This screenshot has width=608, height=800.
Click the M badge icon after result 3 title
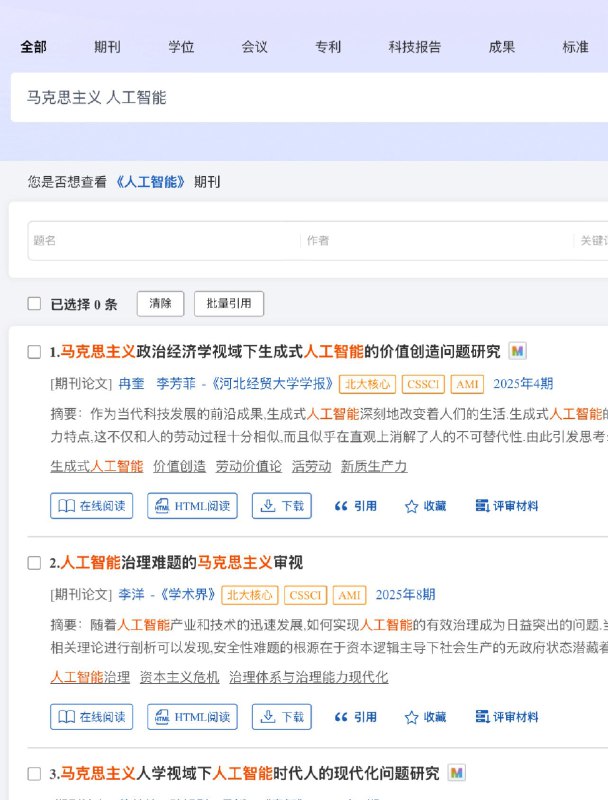click(457, 772)
